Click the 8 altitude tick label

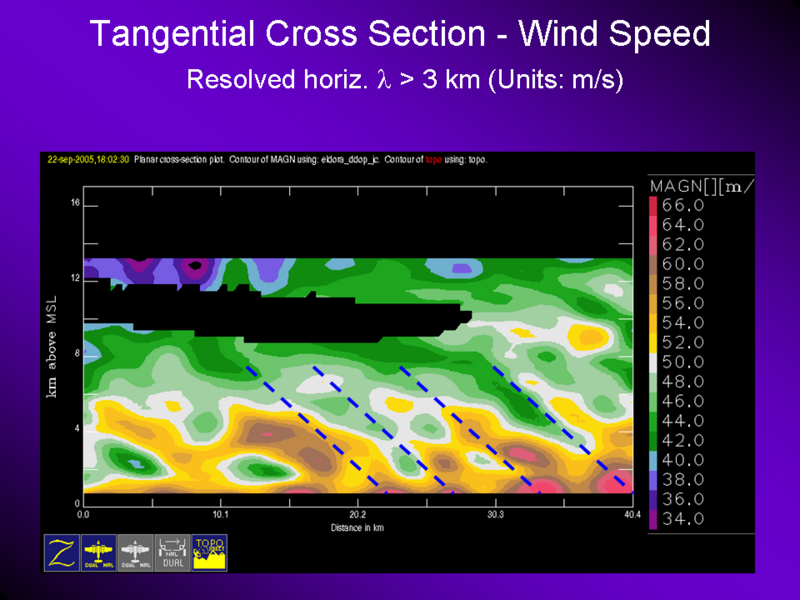(x=78, y=353)
